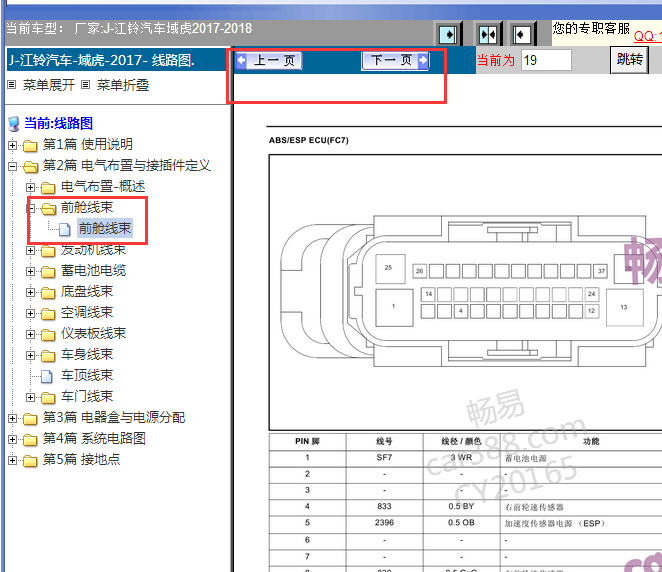The image size is (662, 572).
Task: Select 第3篇 电器盒与电源分配 tree item
Action: (114, 417)
